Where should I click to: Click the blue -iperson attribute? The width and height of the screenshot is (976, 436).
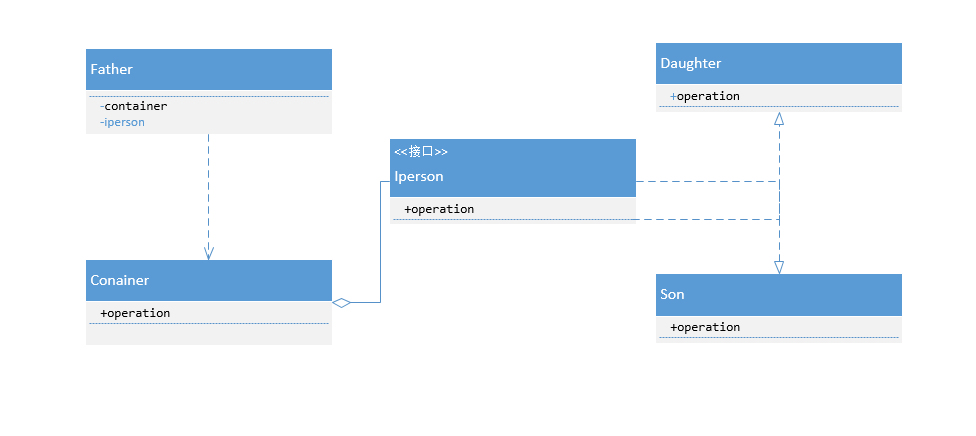(123, 122)
